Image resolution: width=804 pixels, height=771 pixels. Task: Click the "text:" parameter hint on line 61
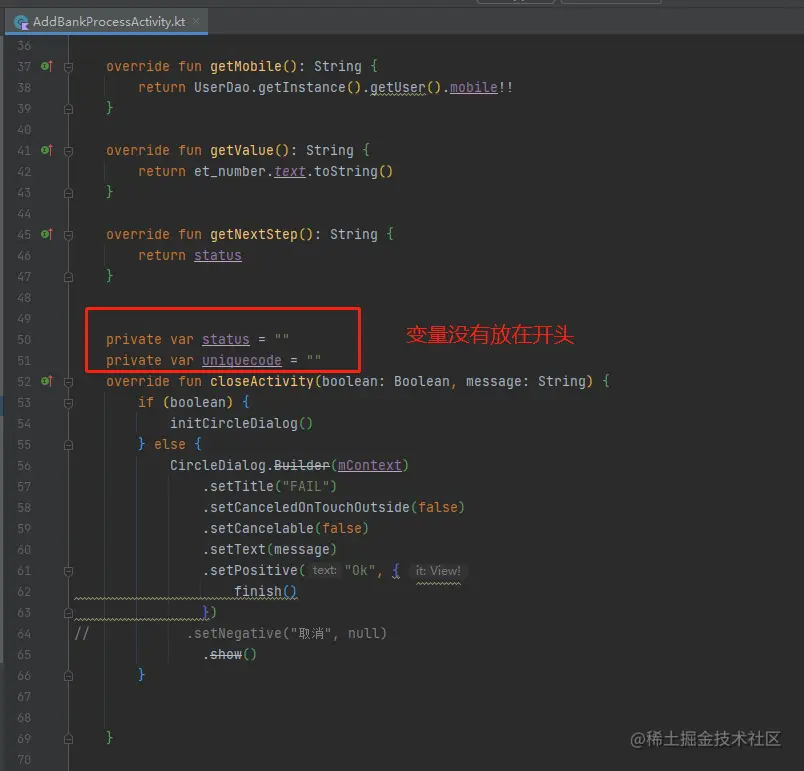click(325, 571)
